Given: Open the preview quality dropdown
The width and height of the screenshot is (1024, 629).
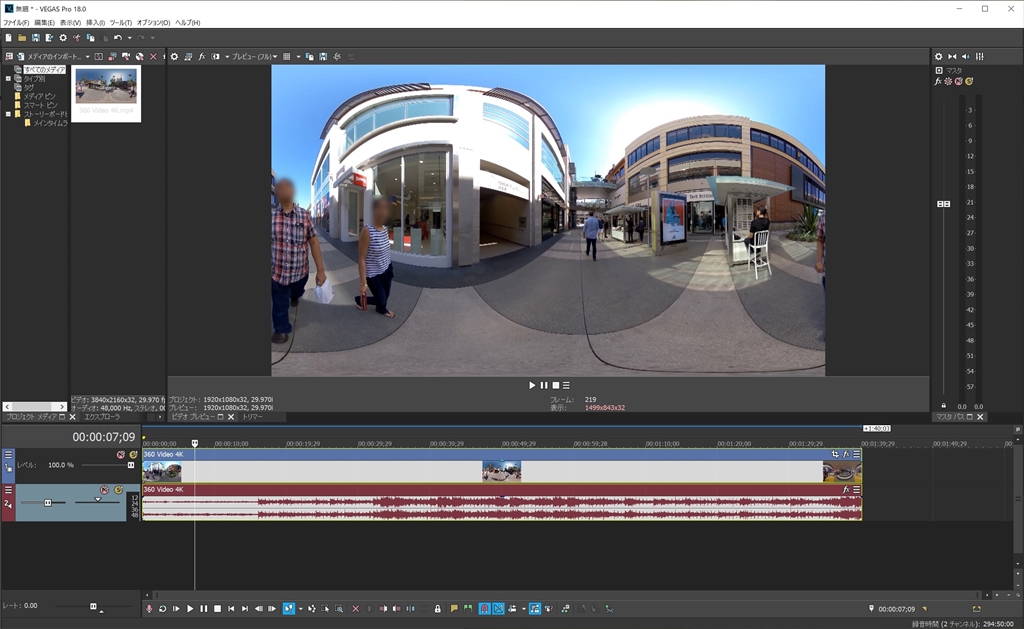Looking at the screenshot, I should click(254, 56).
